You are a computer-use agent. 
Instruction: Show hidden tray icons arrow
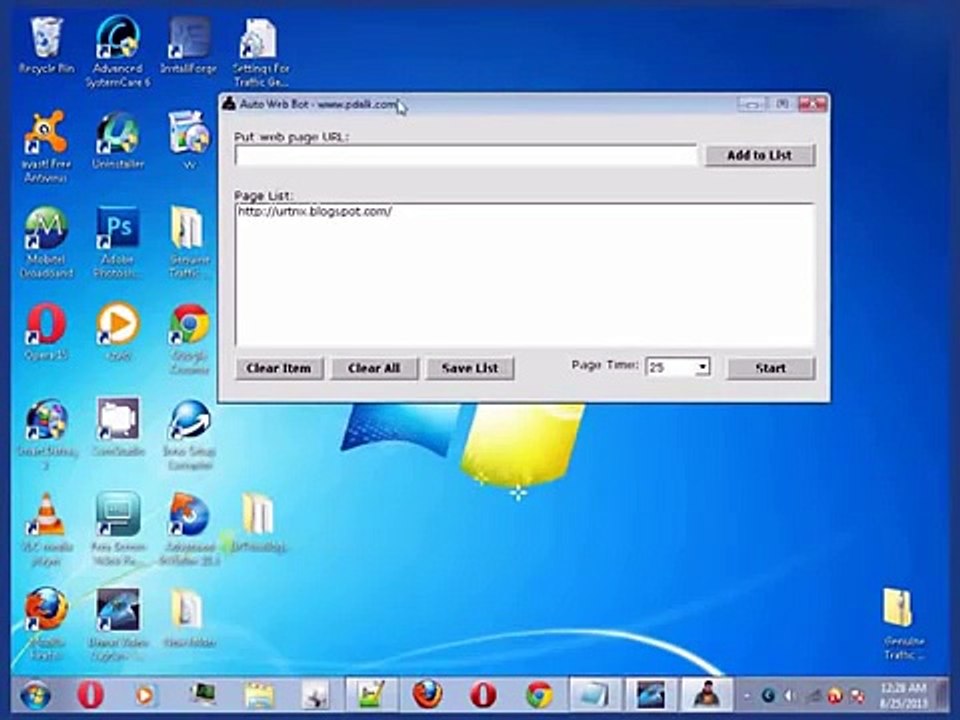click(x=747, y=696)
